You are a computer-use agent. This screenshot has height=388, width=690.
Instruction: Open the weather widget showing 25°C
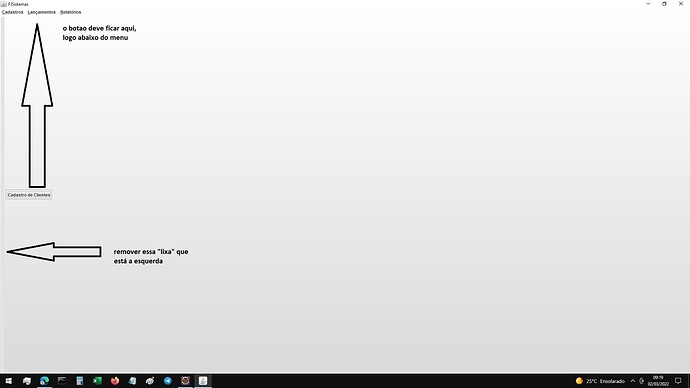(x=600, y=381)
